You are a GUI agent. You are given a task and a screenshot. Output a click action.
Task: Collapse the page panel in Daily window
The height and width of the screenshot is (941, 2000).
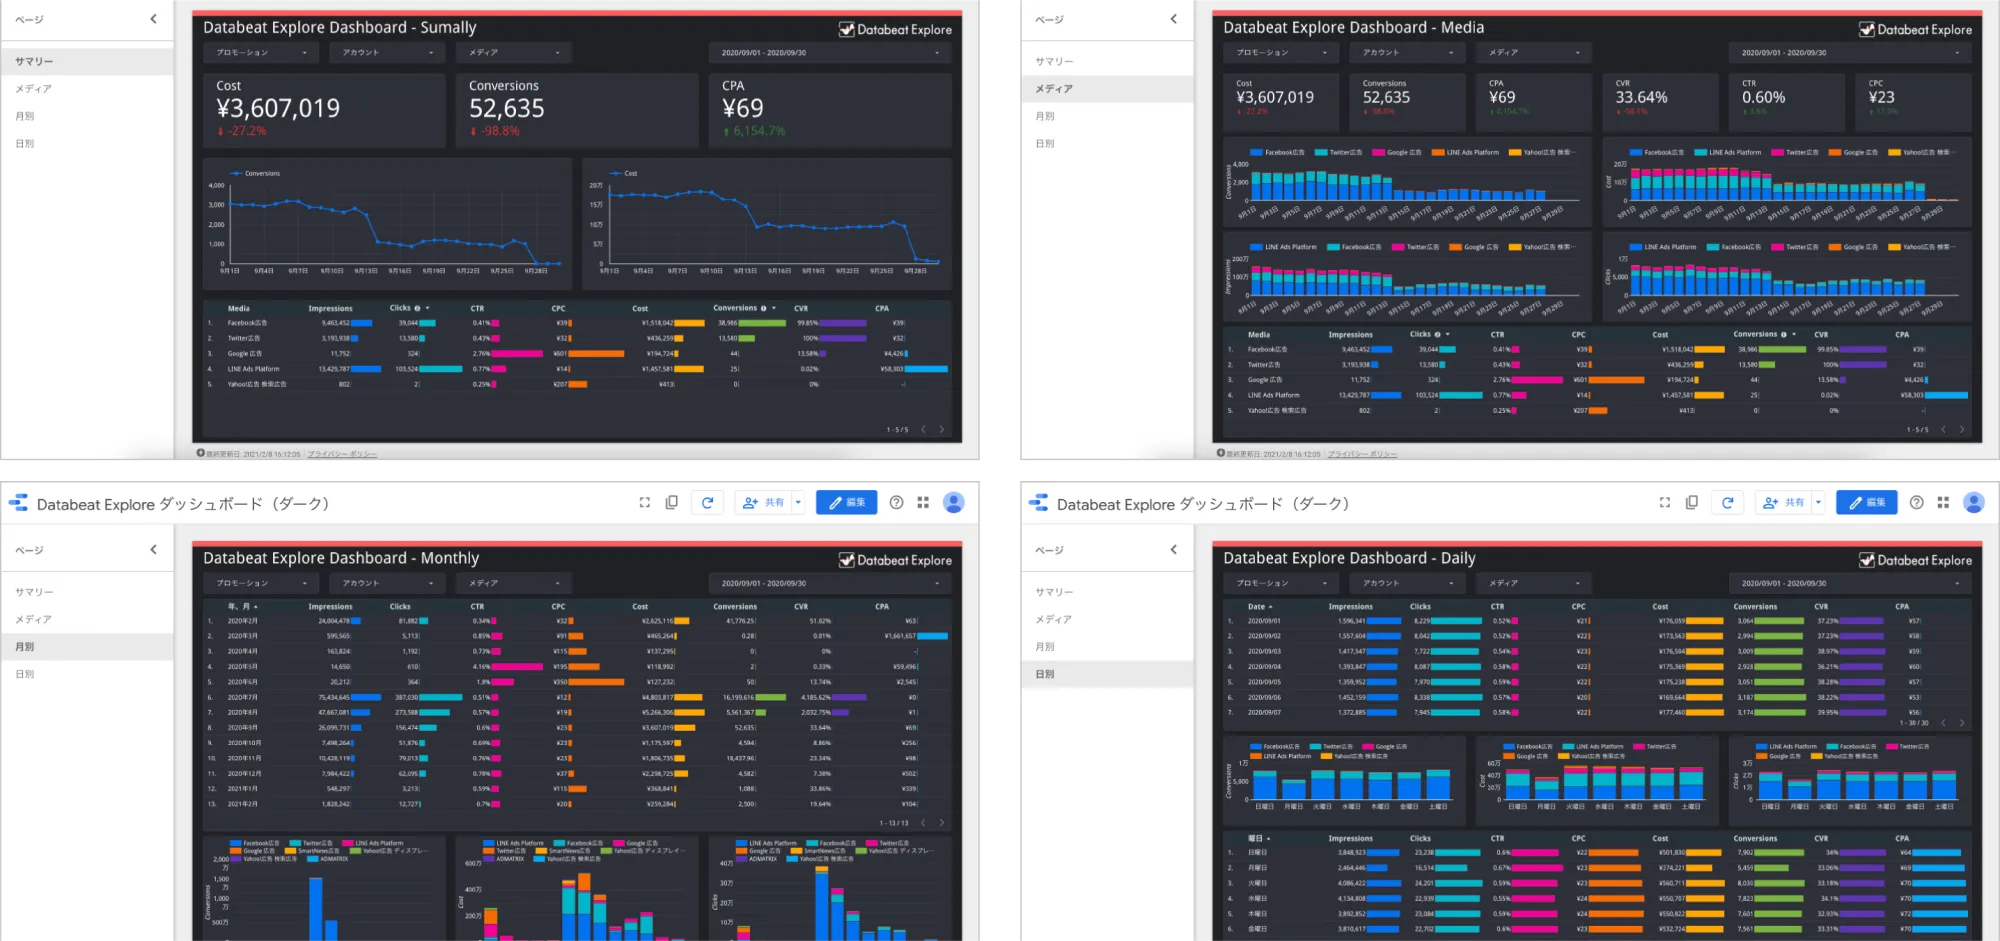tap(1173, 549)
